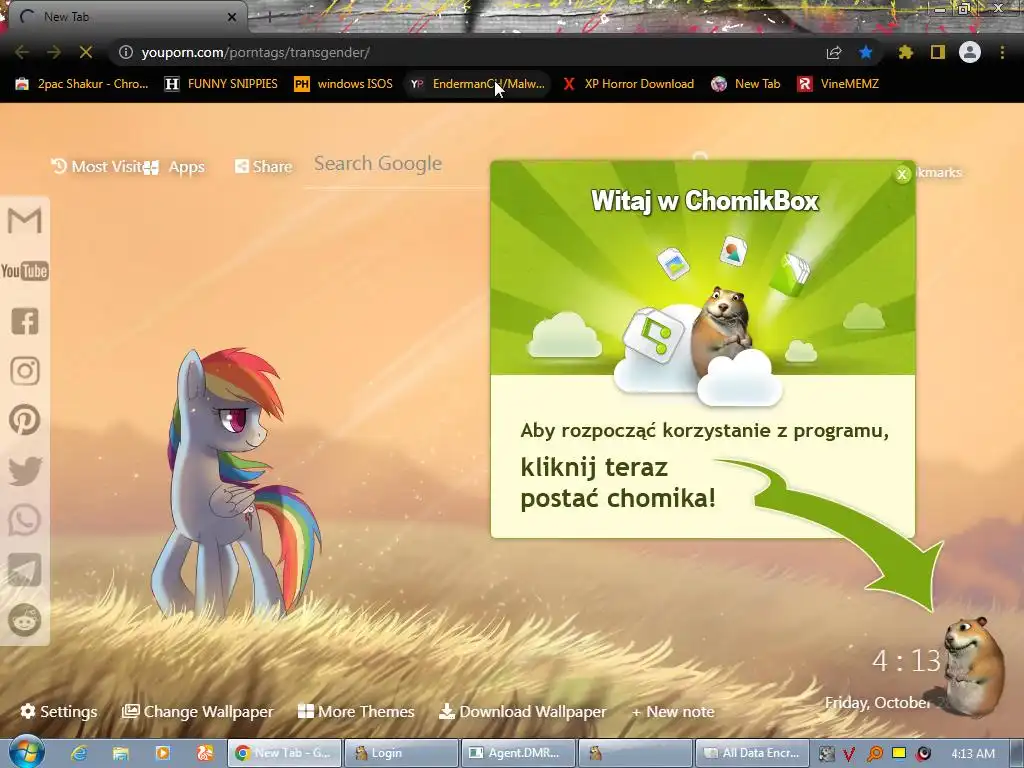The image size is (1024, 768).
Task: Open the WhatsApp sidebar shortcut
Action: pyautogui.click(x=25, y=520)
